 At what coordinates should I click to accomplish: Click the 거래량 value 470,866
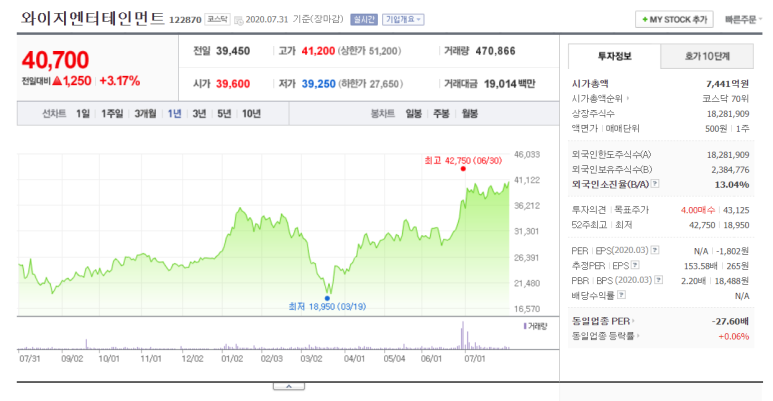495,51
